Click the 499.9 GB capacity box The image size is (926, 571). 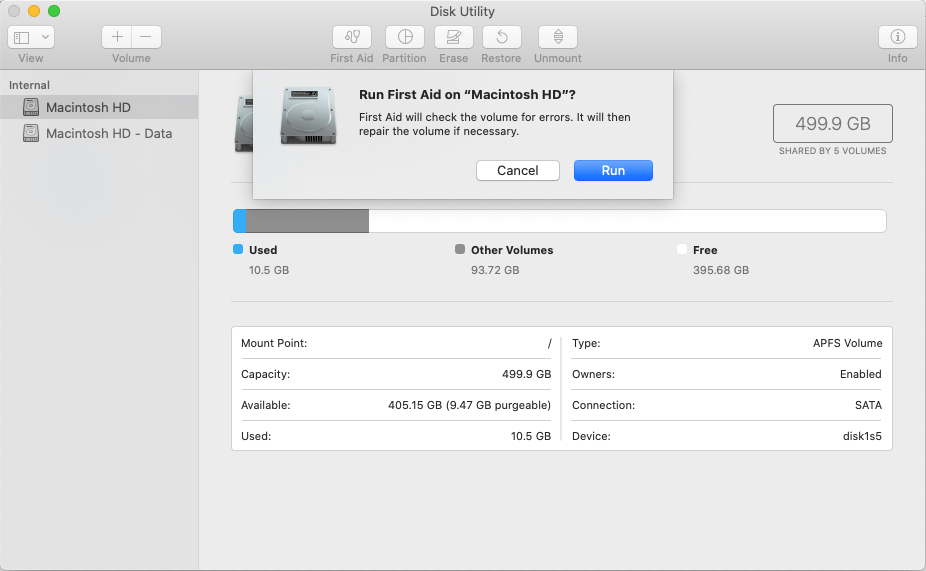coord(833,123)
